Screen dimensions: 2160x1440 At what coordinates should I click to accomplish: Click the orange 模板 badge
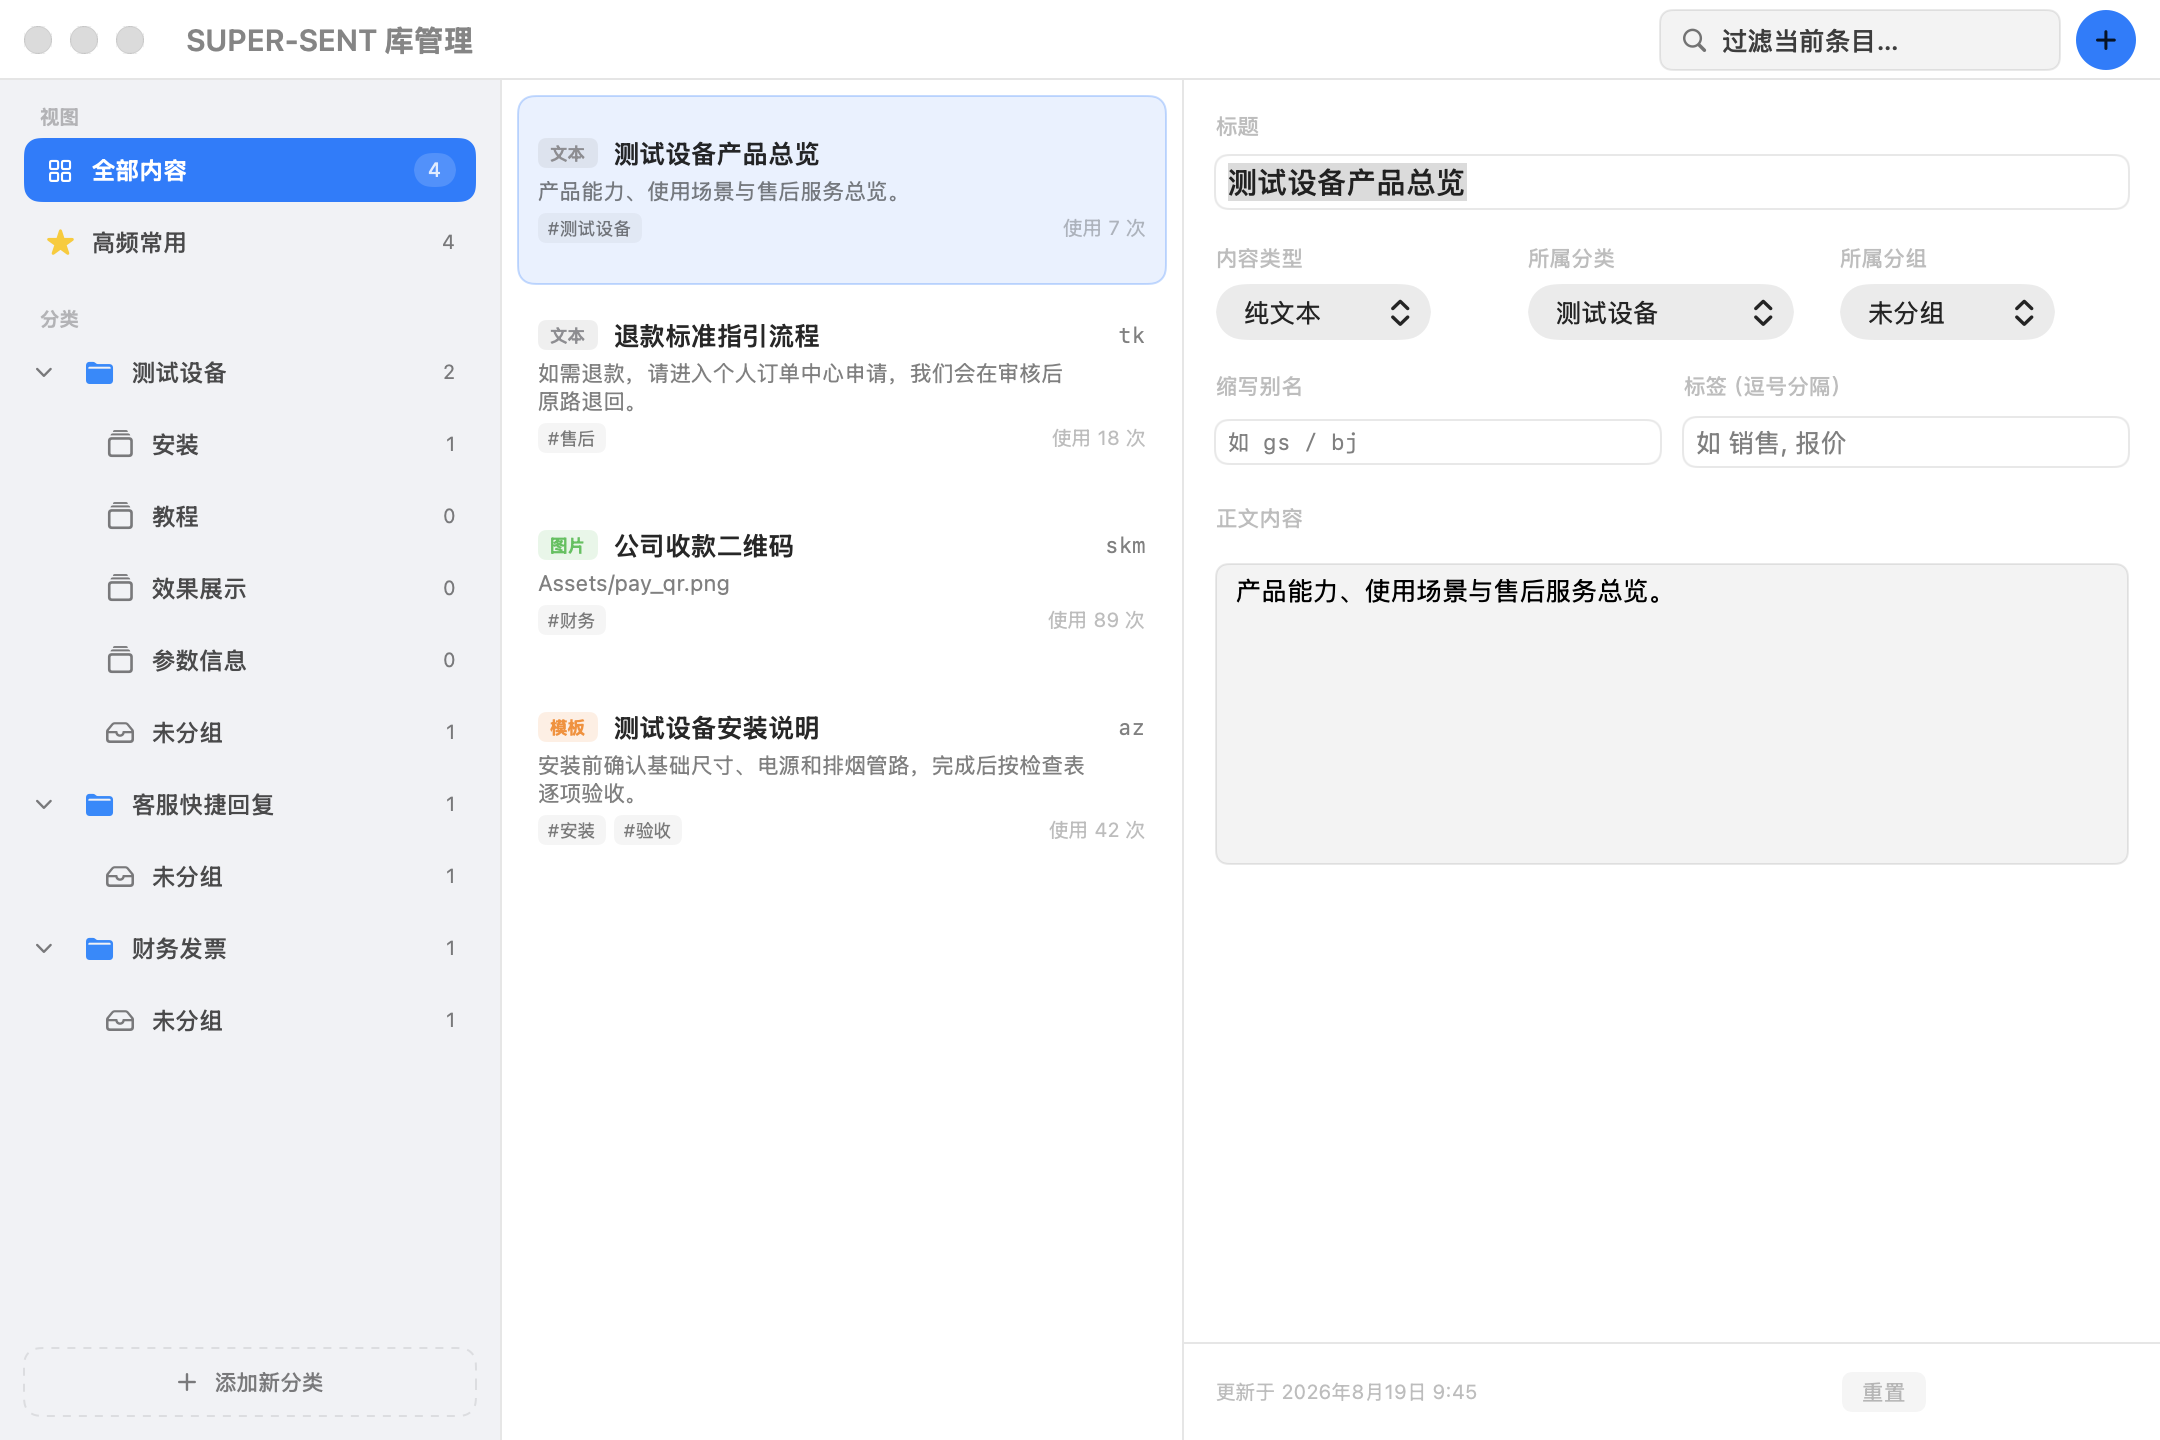click(x=567, y=728)
